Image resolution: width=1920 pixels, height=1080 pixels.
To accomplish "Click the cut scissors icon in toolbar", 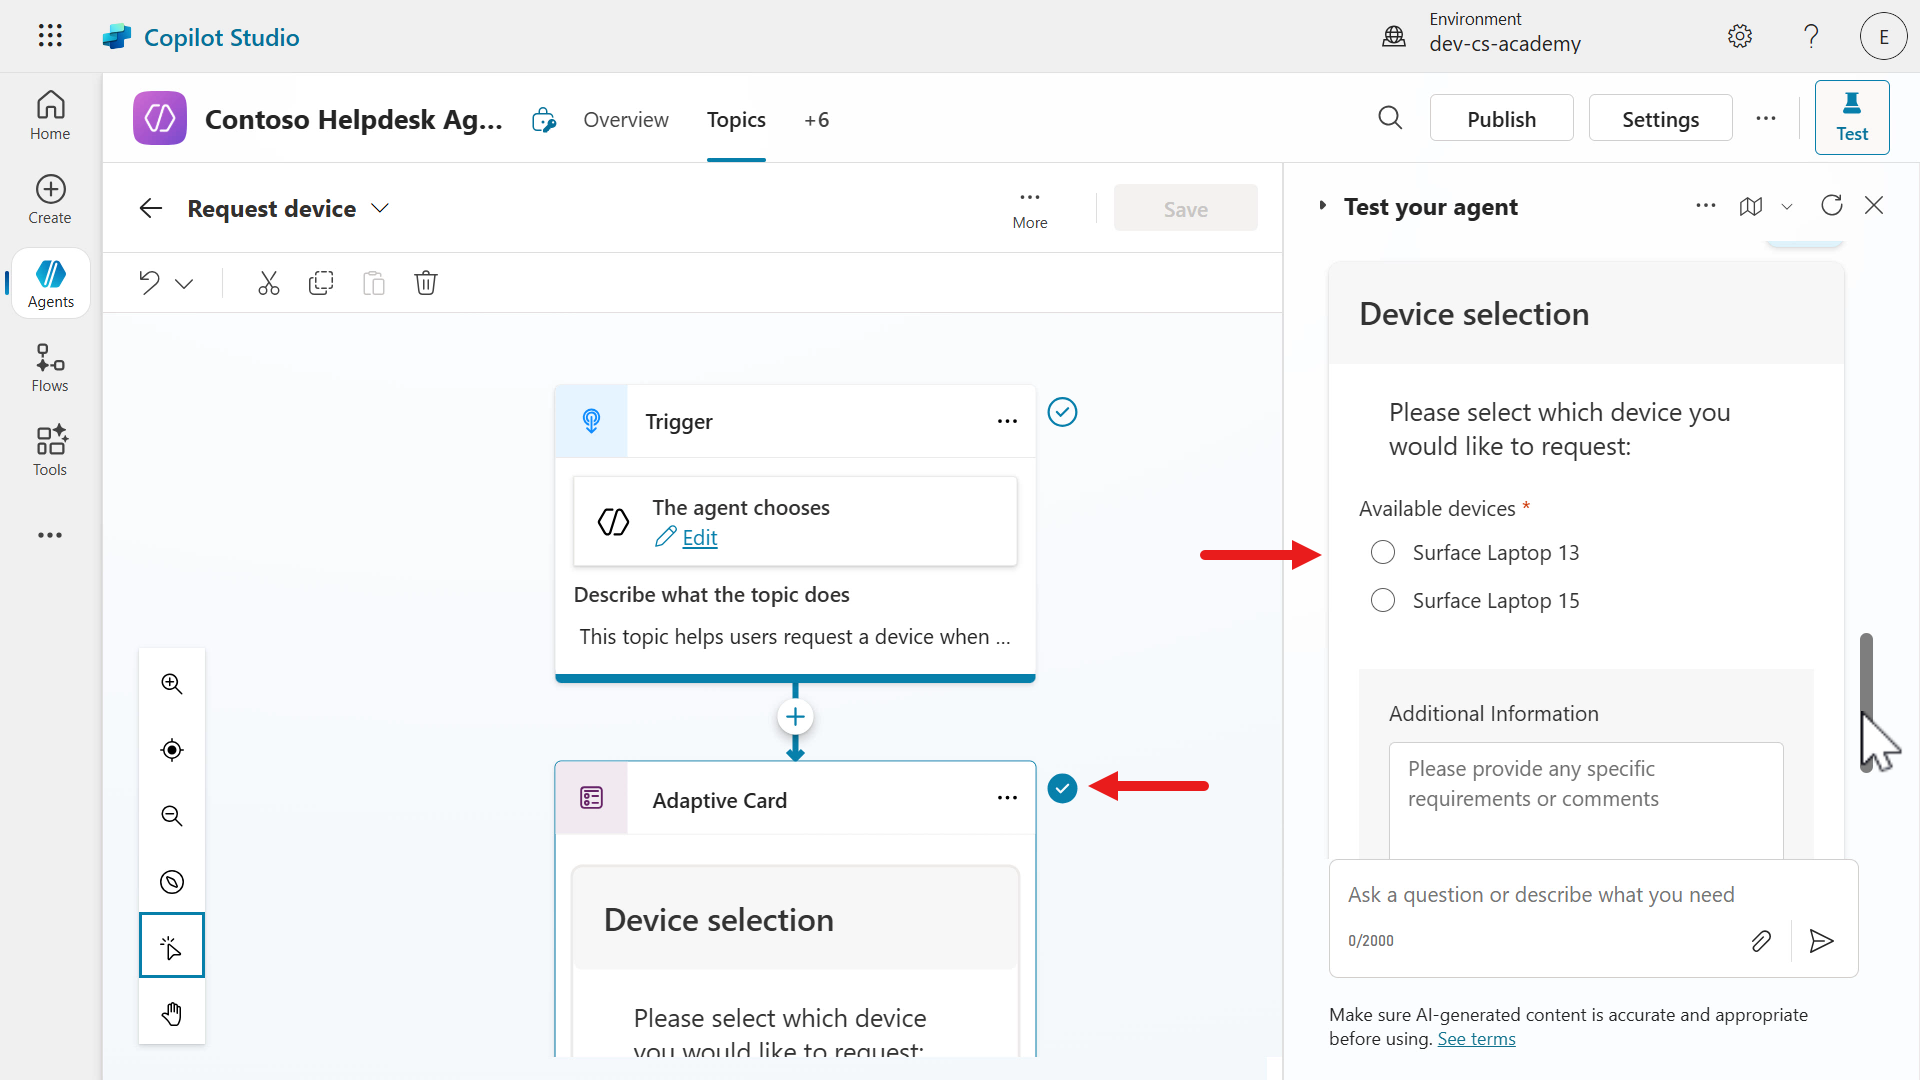I will tap(268, 283).
